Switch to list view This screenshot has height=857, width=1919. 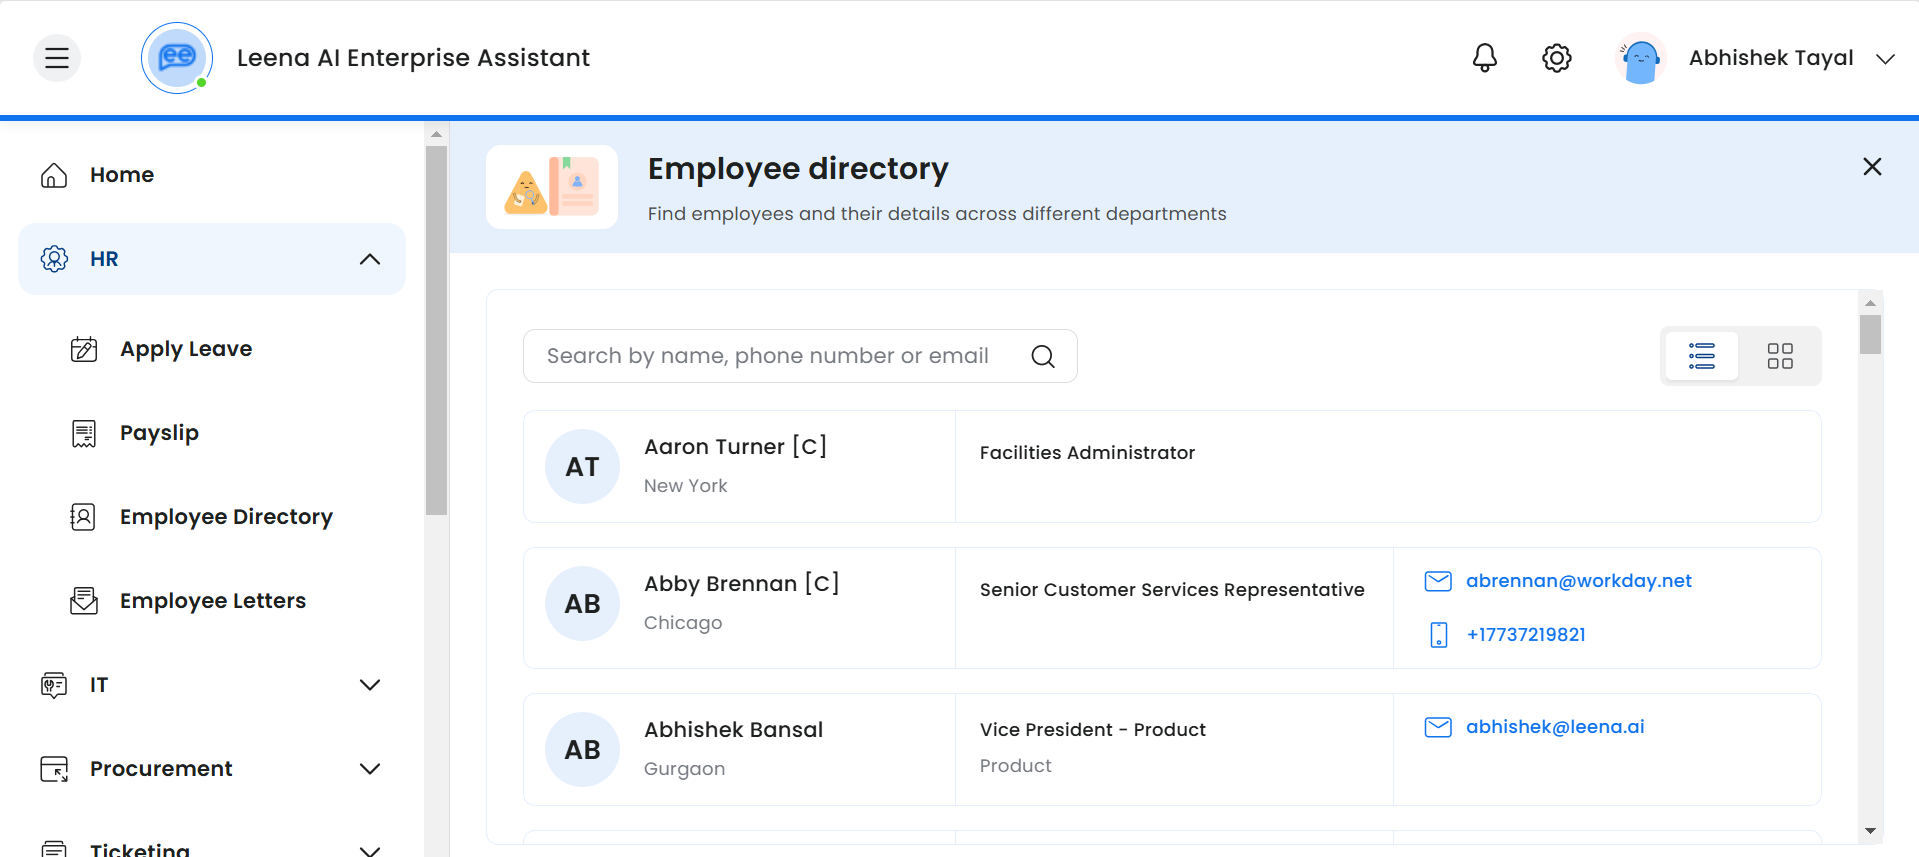tap(1701, 356)
